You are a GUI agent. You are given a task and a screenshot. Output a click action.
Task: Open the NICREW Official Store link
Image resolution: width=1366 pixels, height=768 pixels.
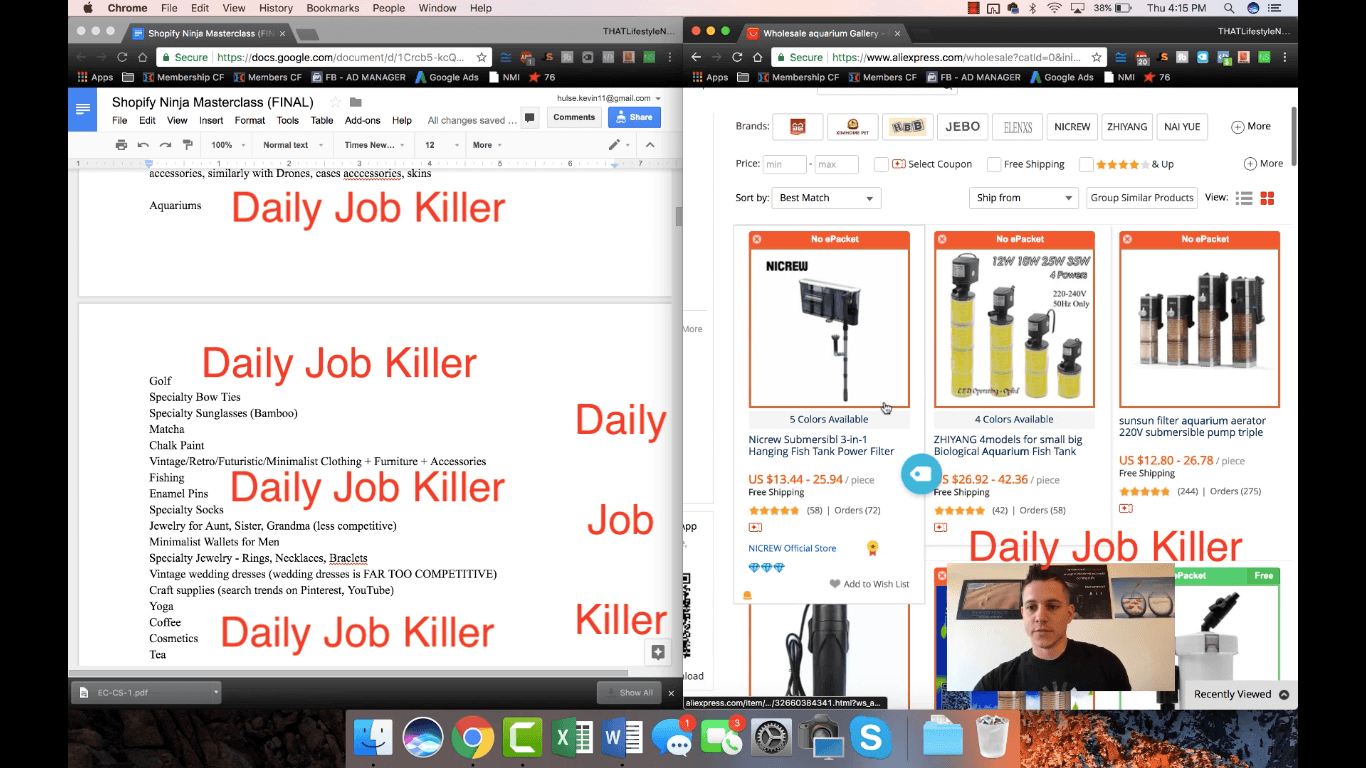pyautogui.click(x=792, y=548)
